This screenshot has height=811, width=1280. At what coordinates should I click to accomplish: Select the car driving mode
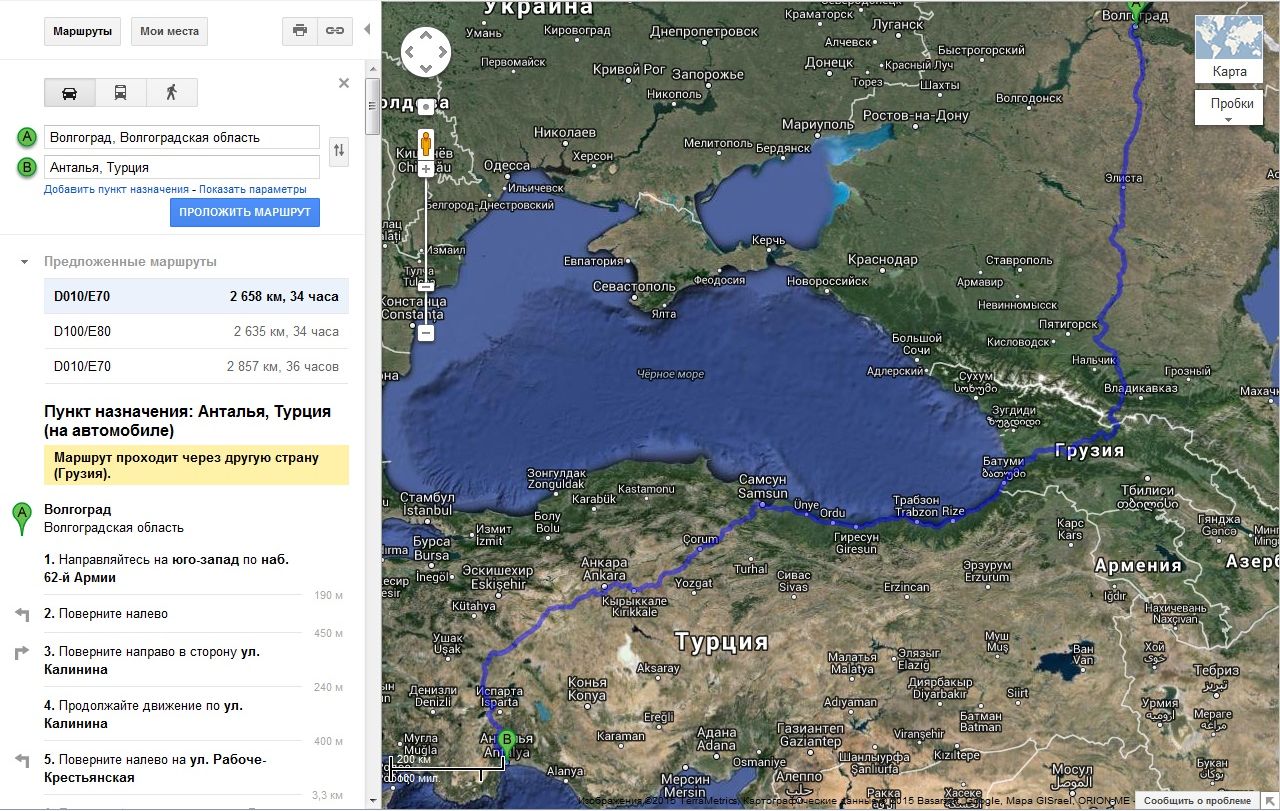(70, 93)
